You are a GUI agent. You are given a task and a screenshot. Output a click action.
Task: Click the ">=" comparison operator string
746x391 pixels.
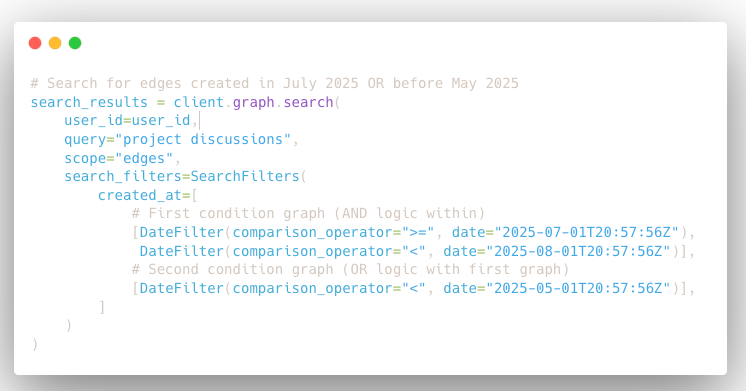coord(418,232)
